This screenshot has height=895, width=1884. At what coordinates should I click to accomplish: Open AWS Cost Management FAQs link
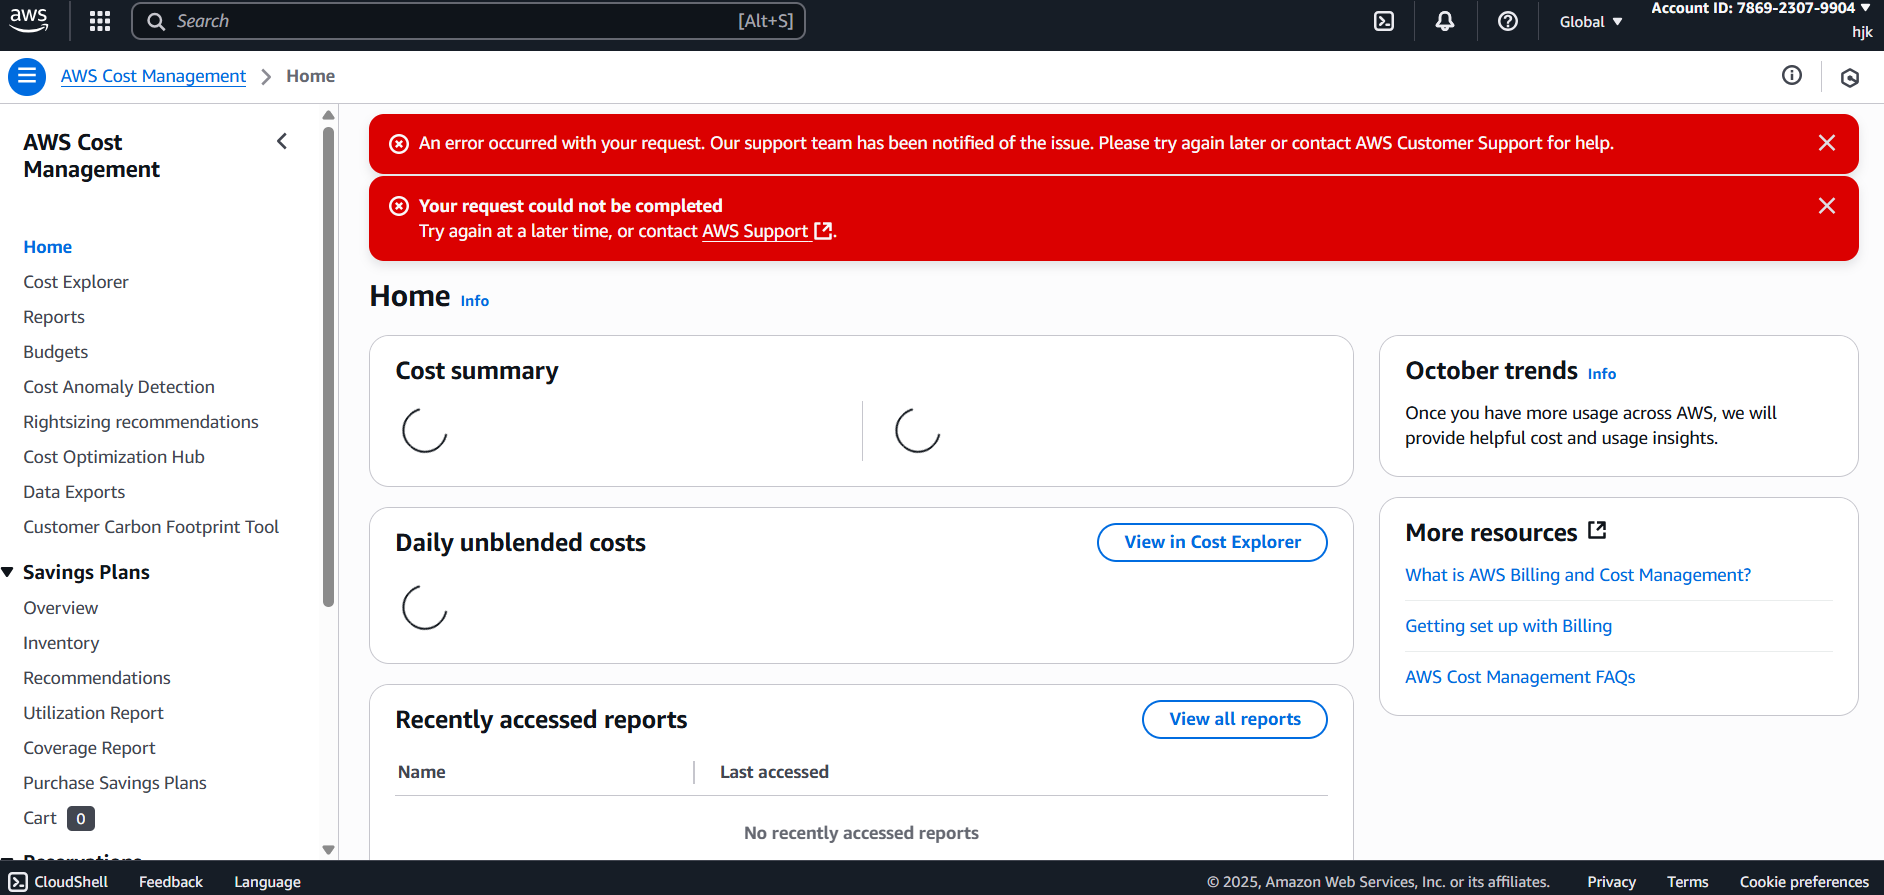click(x=1520, y=677)
